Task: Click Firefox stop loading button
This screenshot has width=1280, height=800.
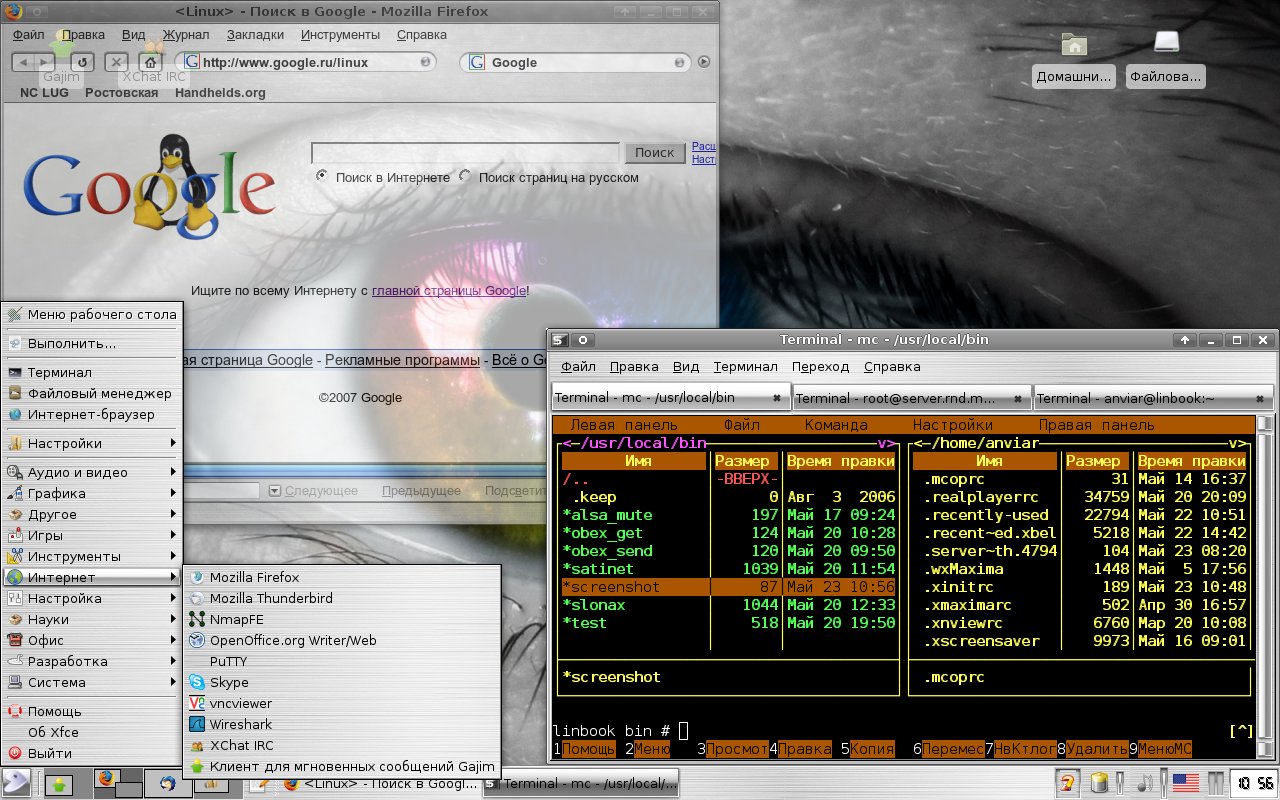Action: (x=116, y=62)
